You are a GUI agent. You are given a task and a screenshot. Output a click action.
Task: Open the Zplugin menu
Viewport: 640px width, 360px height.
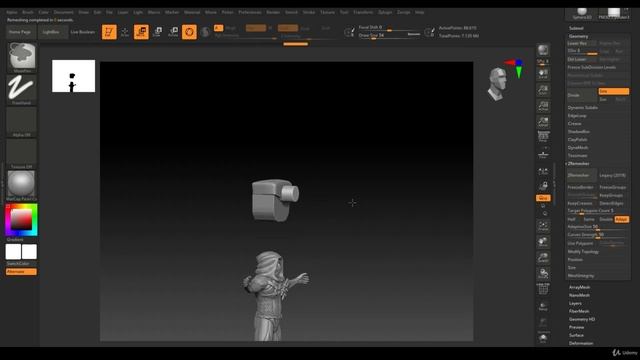385,12
